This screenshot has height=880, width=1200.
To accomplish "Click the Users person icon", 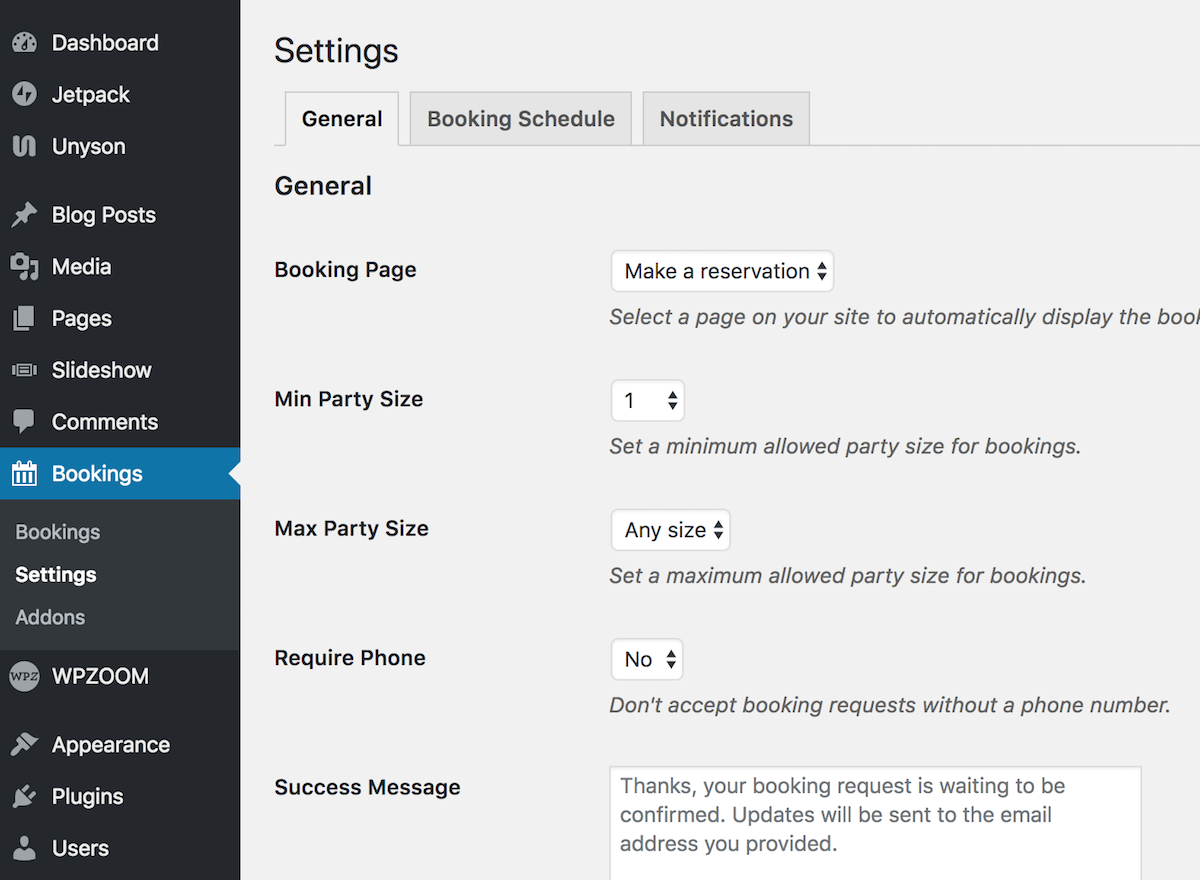I will tap(24, 849).
